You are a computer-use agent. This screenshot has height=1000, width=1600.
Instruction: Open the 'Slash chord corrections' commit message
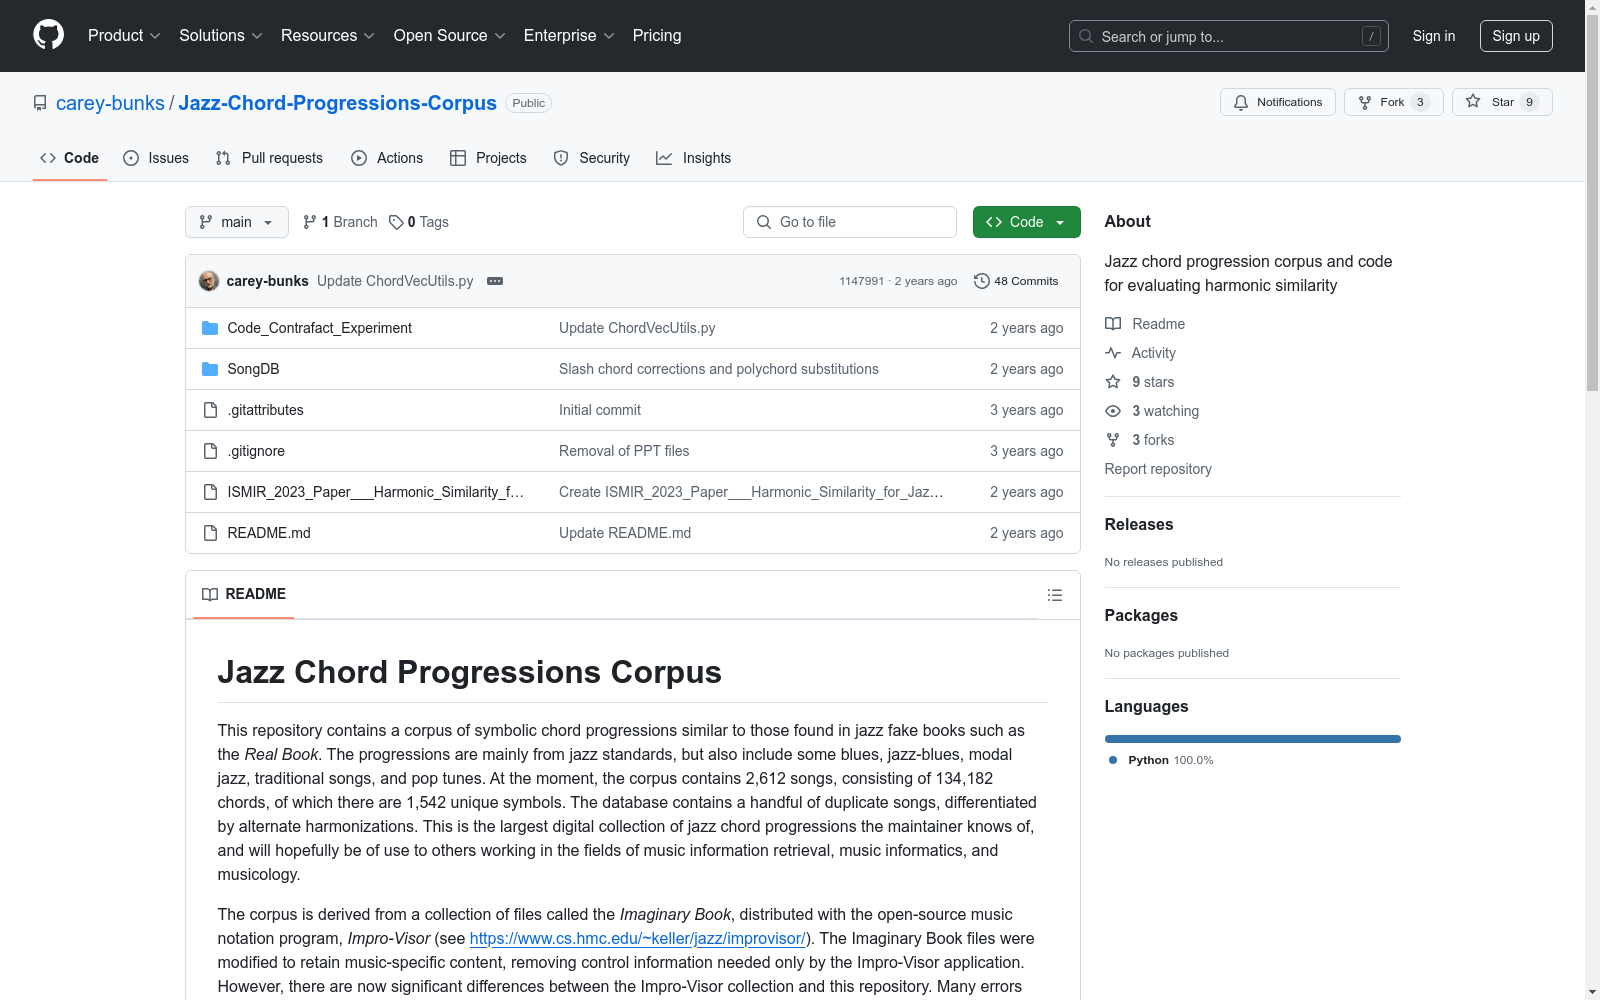coord(719,369)
